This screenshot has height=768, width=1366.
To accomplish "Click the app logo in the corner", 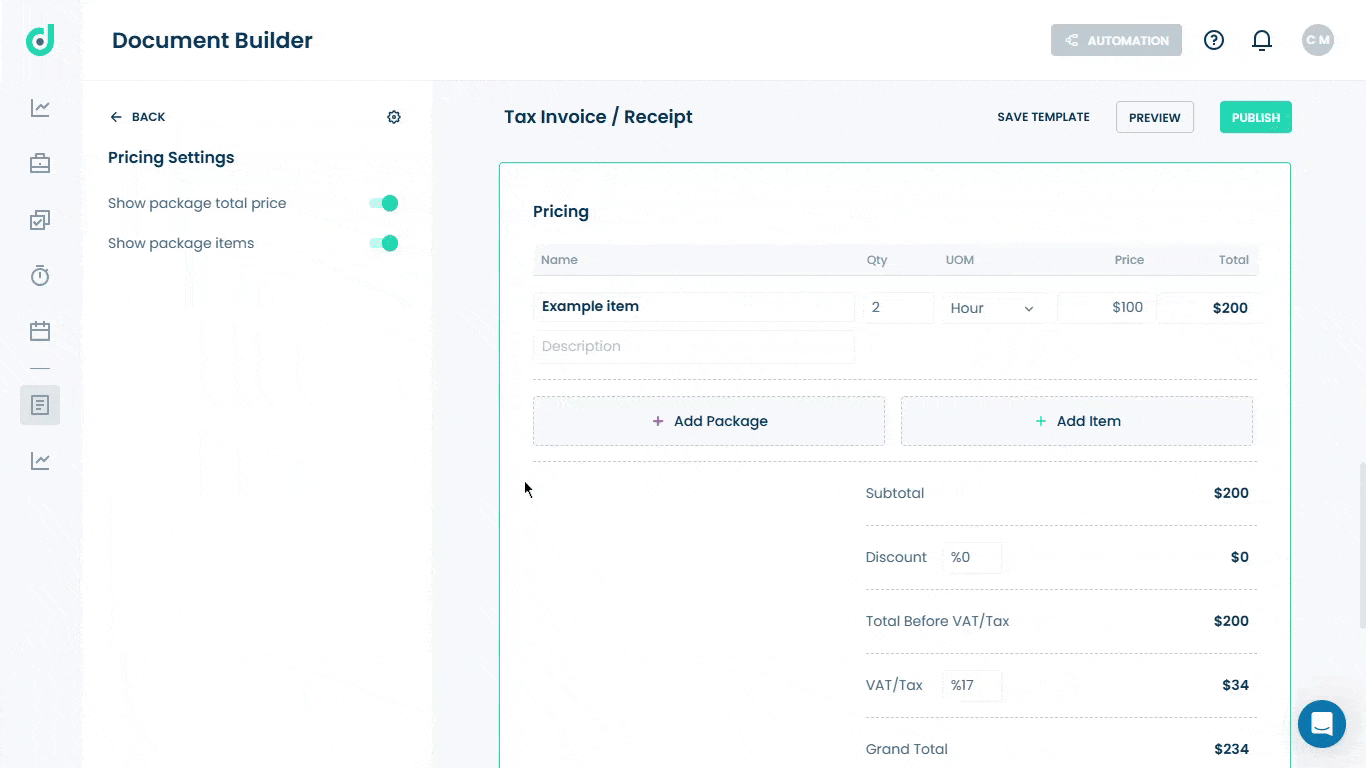I will (x=40, y=40).
